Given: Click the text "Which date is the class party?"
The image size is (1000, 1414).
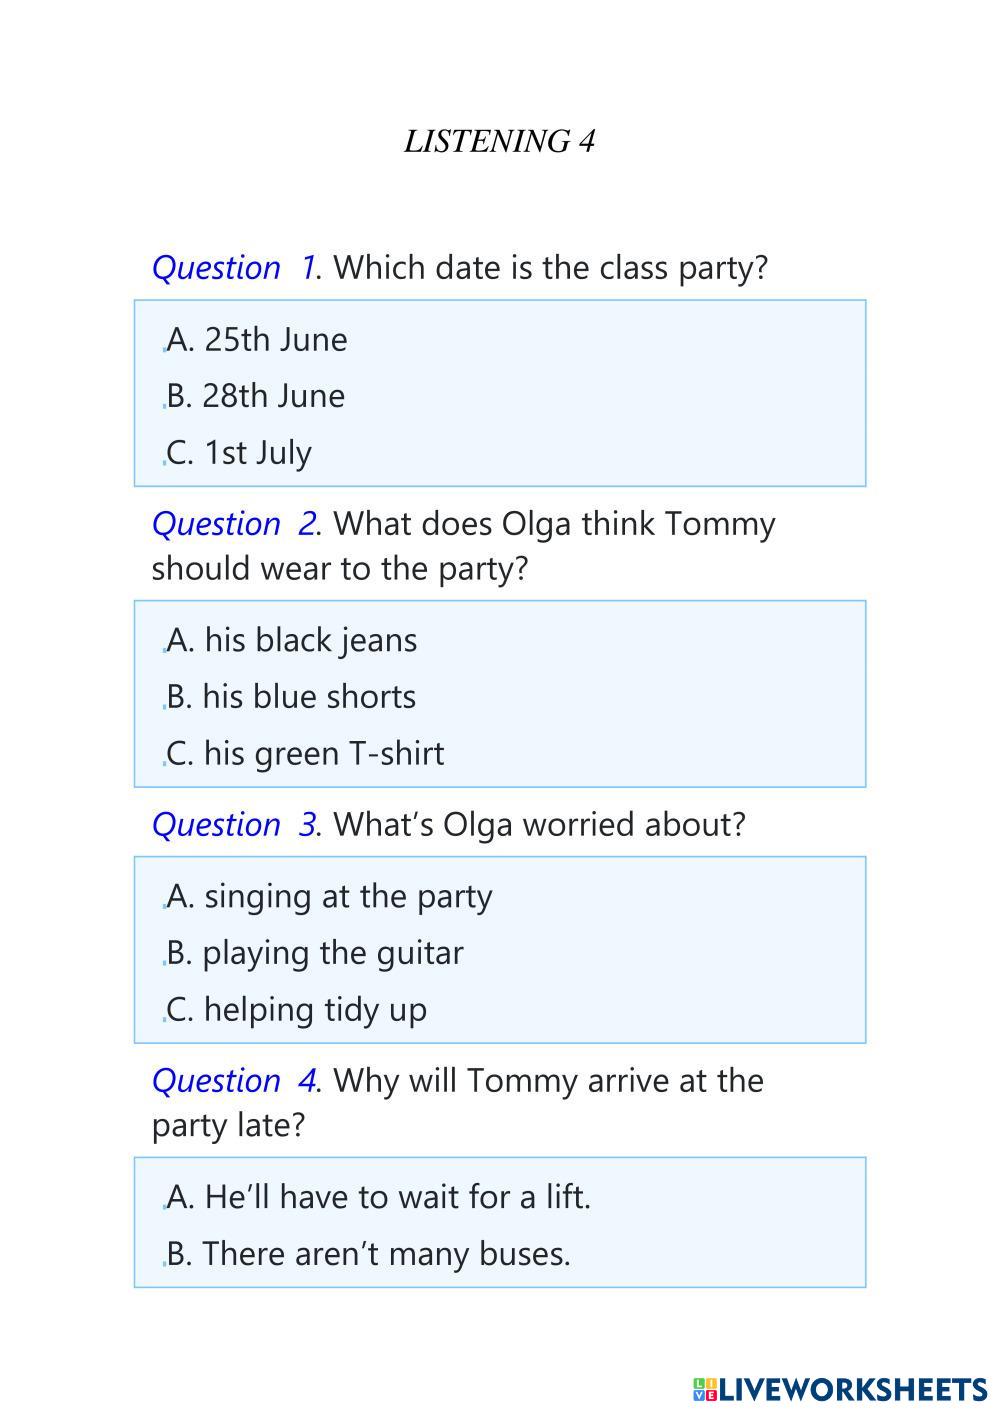Looking at the screenshot, I should click(x=550, y=268).
